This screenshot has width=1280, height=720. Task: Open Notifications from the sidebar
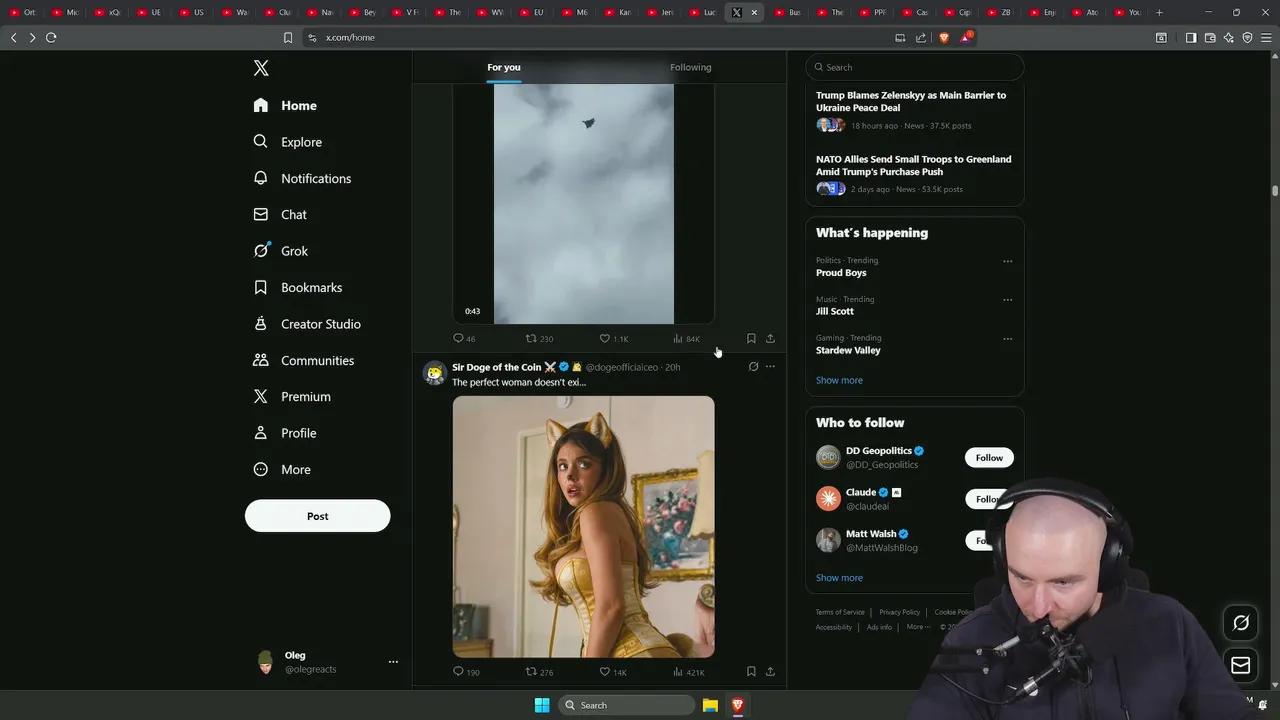[x=302, y=178]
